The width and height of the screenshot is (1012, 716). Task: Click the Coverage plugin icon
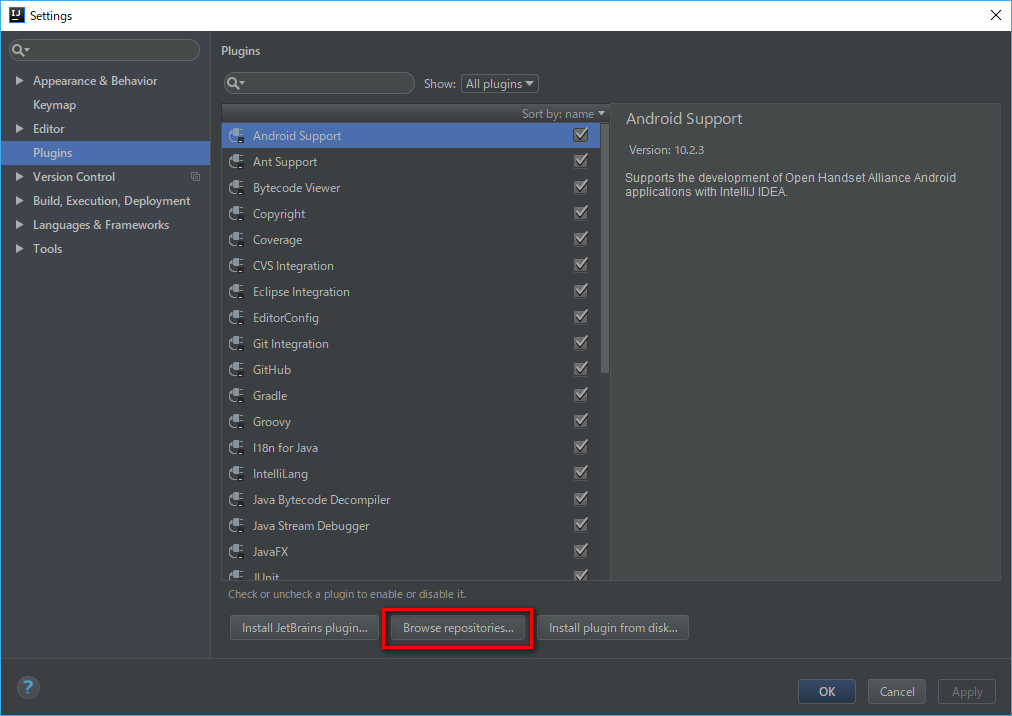click(x=237, y=240)
